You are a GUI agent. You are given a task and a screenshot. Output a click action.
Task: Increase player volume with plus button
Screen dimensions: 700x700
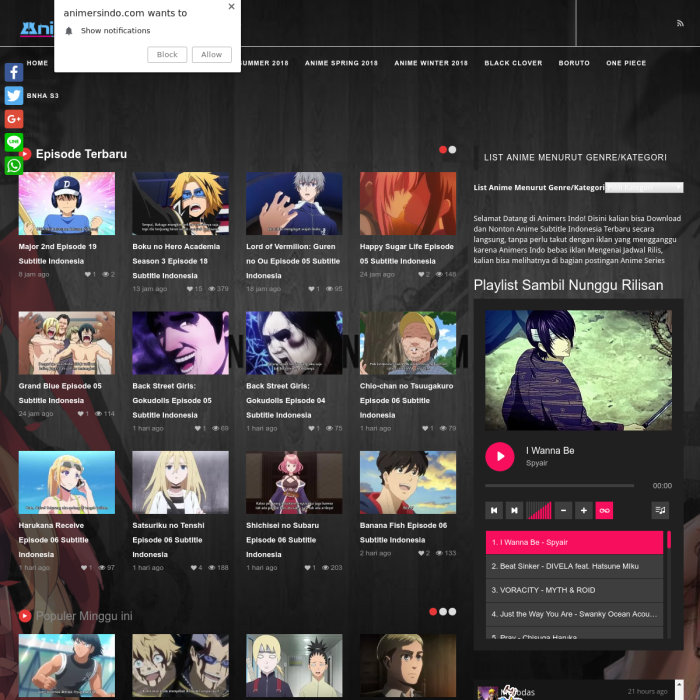(x=583, y=510)
